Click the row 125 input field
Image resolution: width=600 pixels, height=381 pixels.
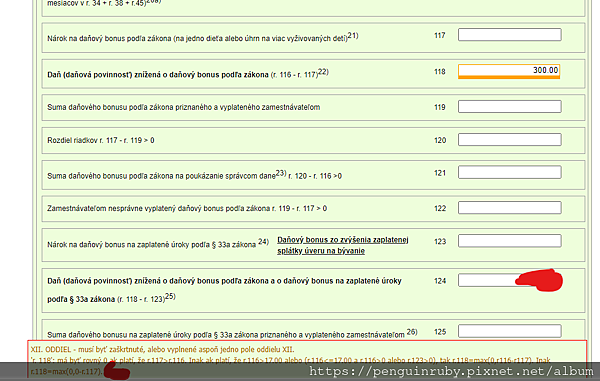coord(509,331)
